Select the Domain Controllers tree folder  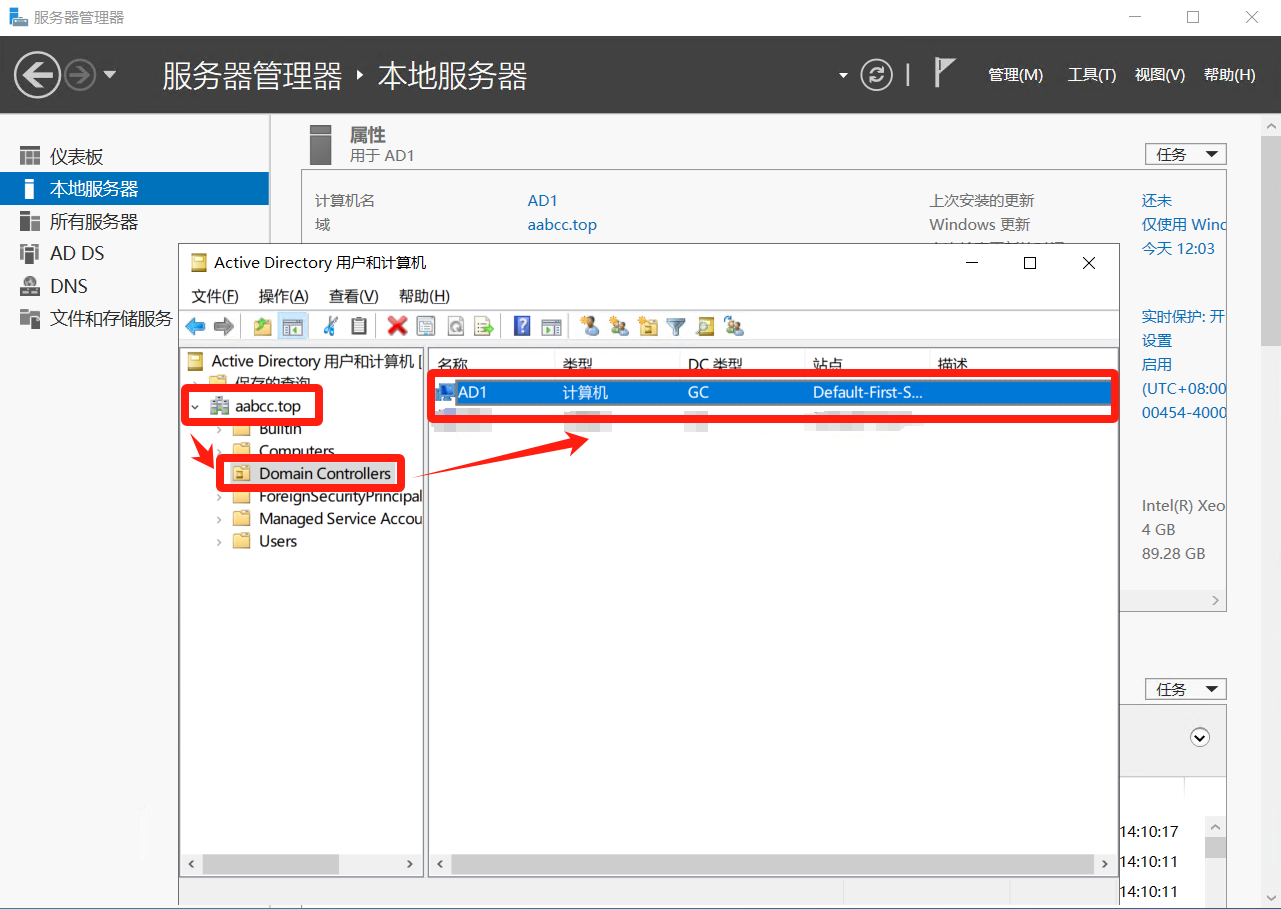pos(324,473)
